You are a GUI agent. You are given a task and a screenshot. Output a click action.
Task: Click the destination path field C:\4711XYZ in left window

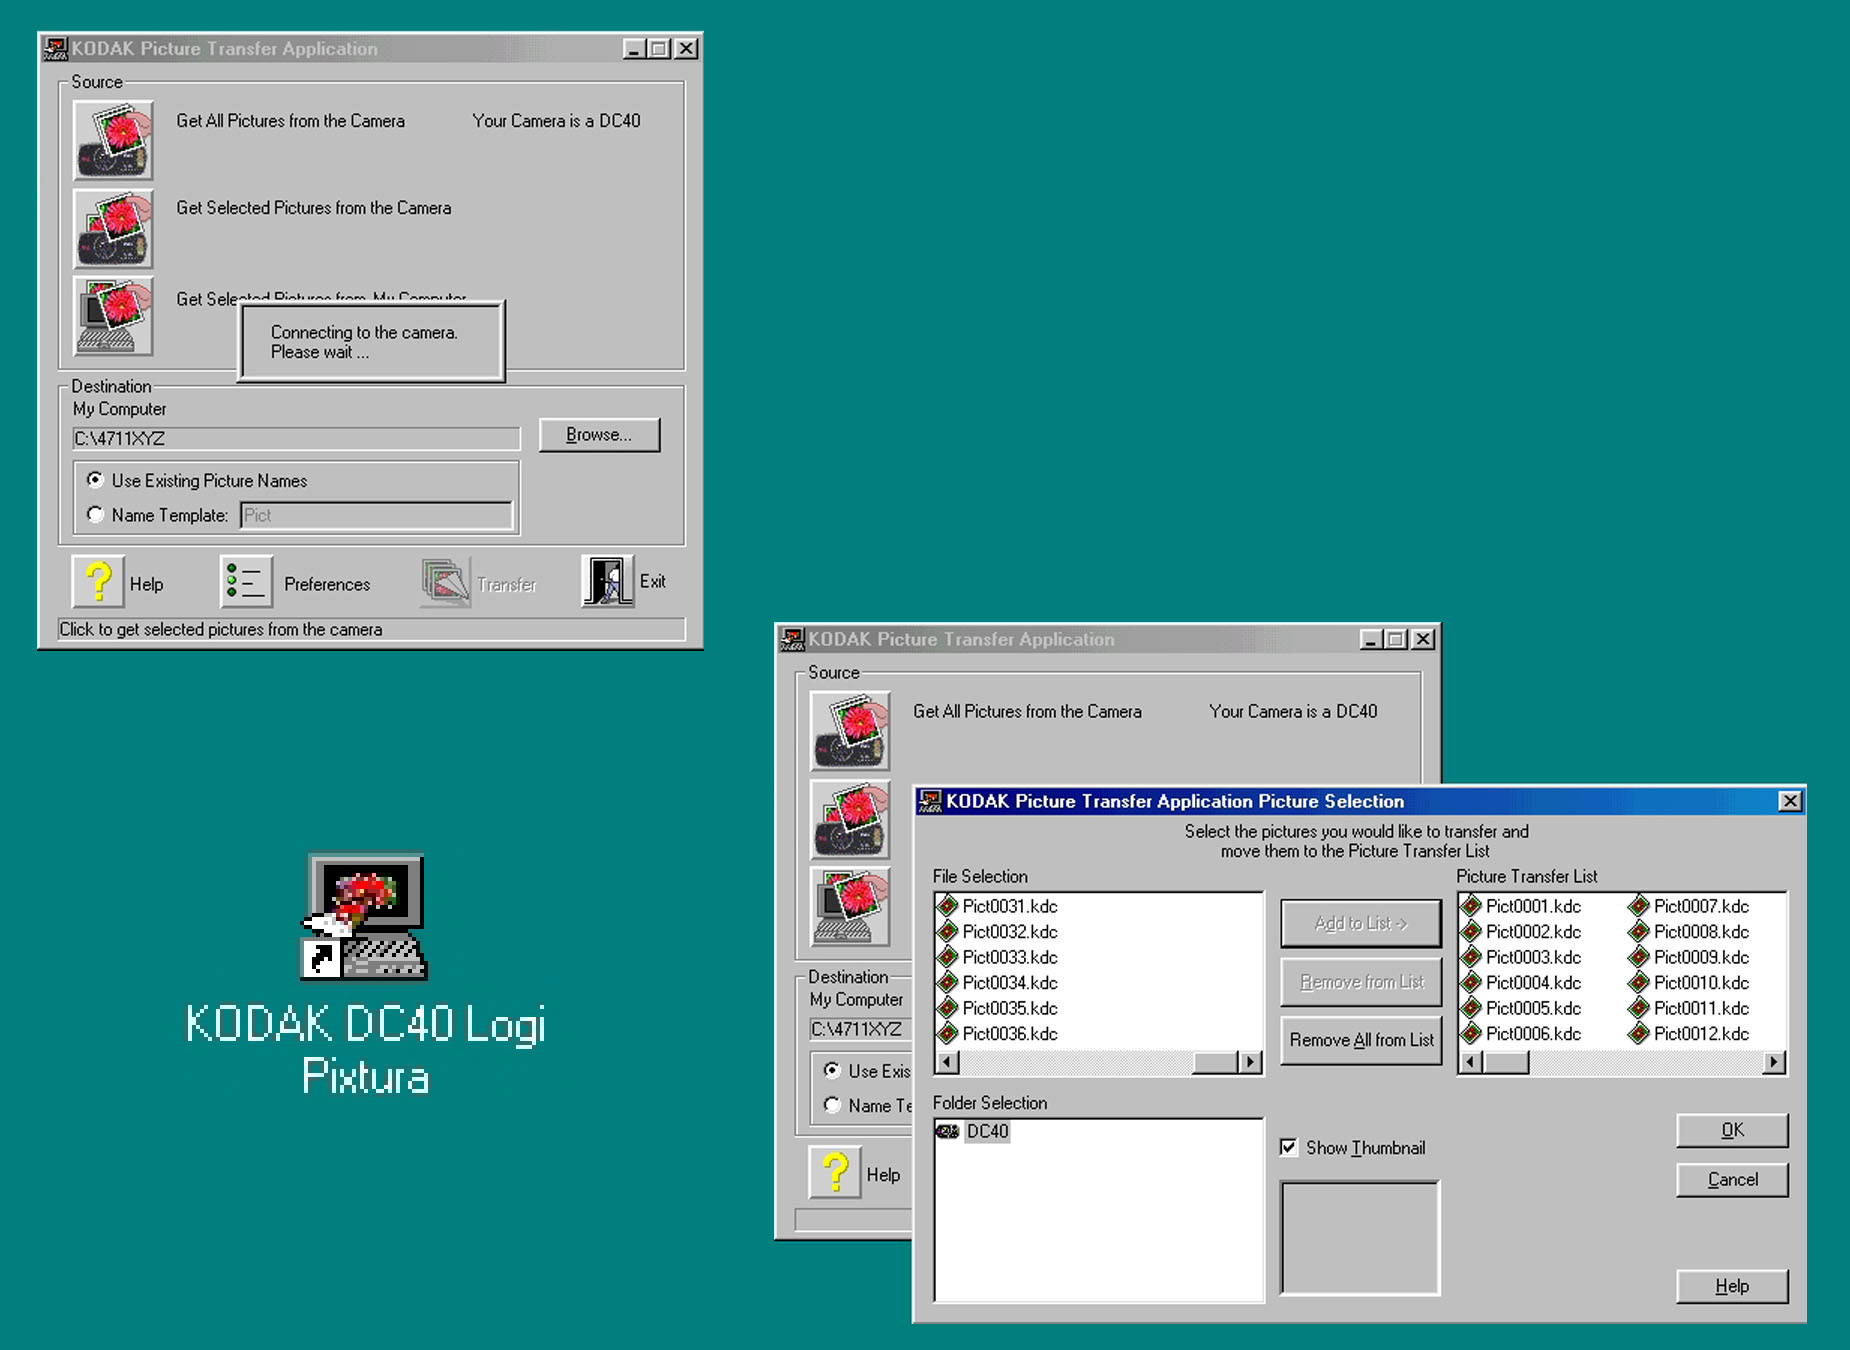[x=296, y=438]
